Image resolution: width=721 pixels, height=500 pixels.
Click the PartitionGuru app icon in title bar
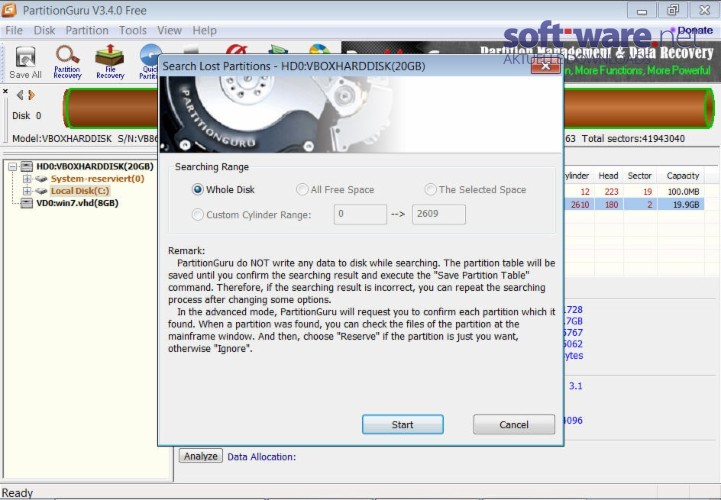click(x=9, y=10)
